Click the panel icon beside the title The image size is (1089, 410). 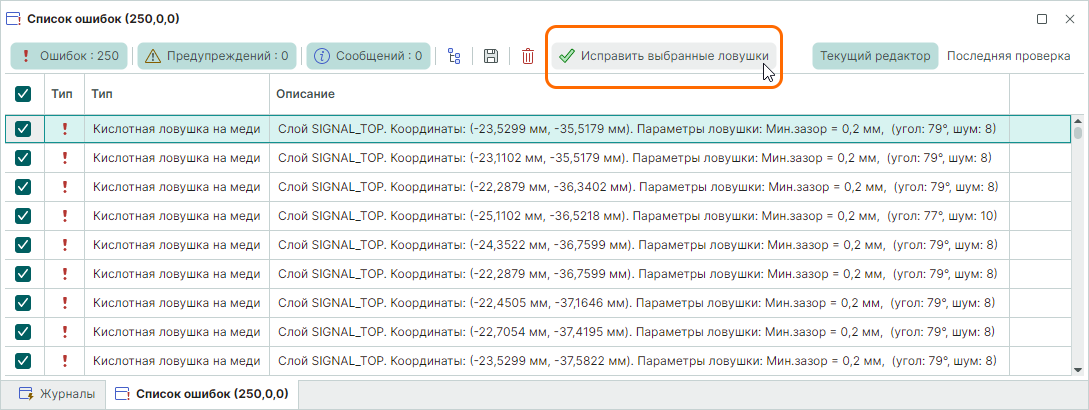13,19
